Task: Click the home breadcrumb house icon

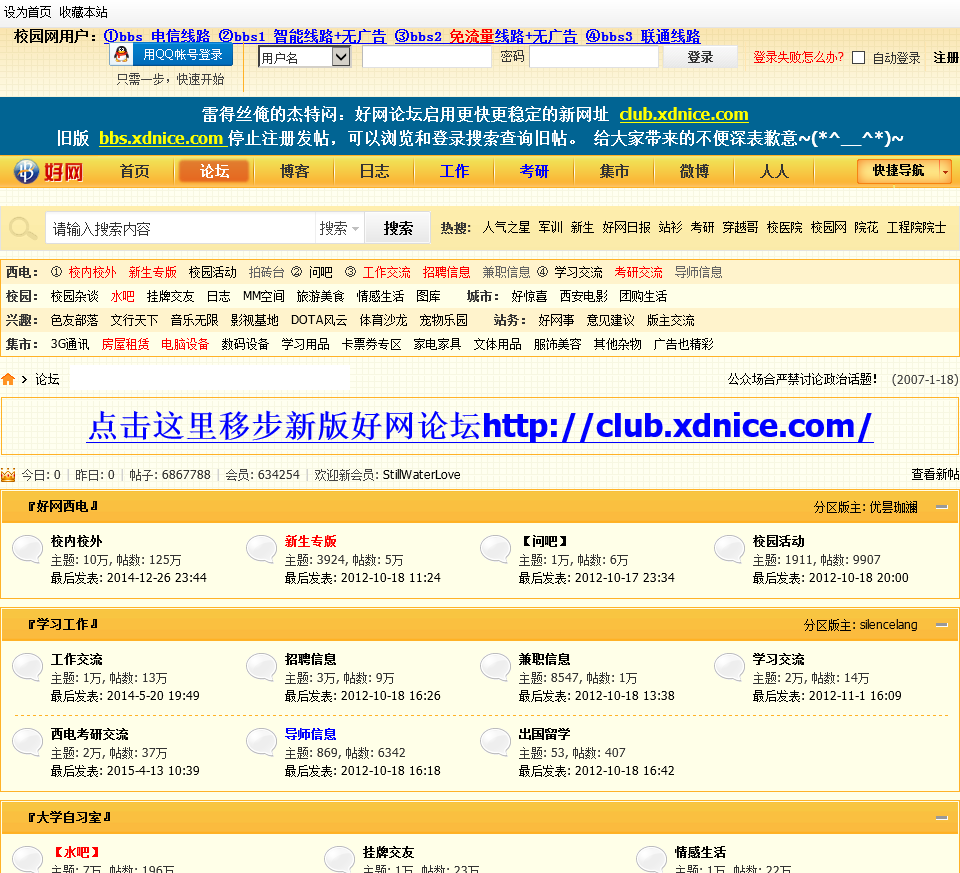Action: tap(8, 379)
